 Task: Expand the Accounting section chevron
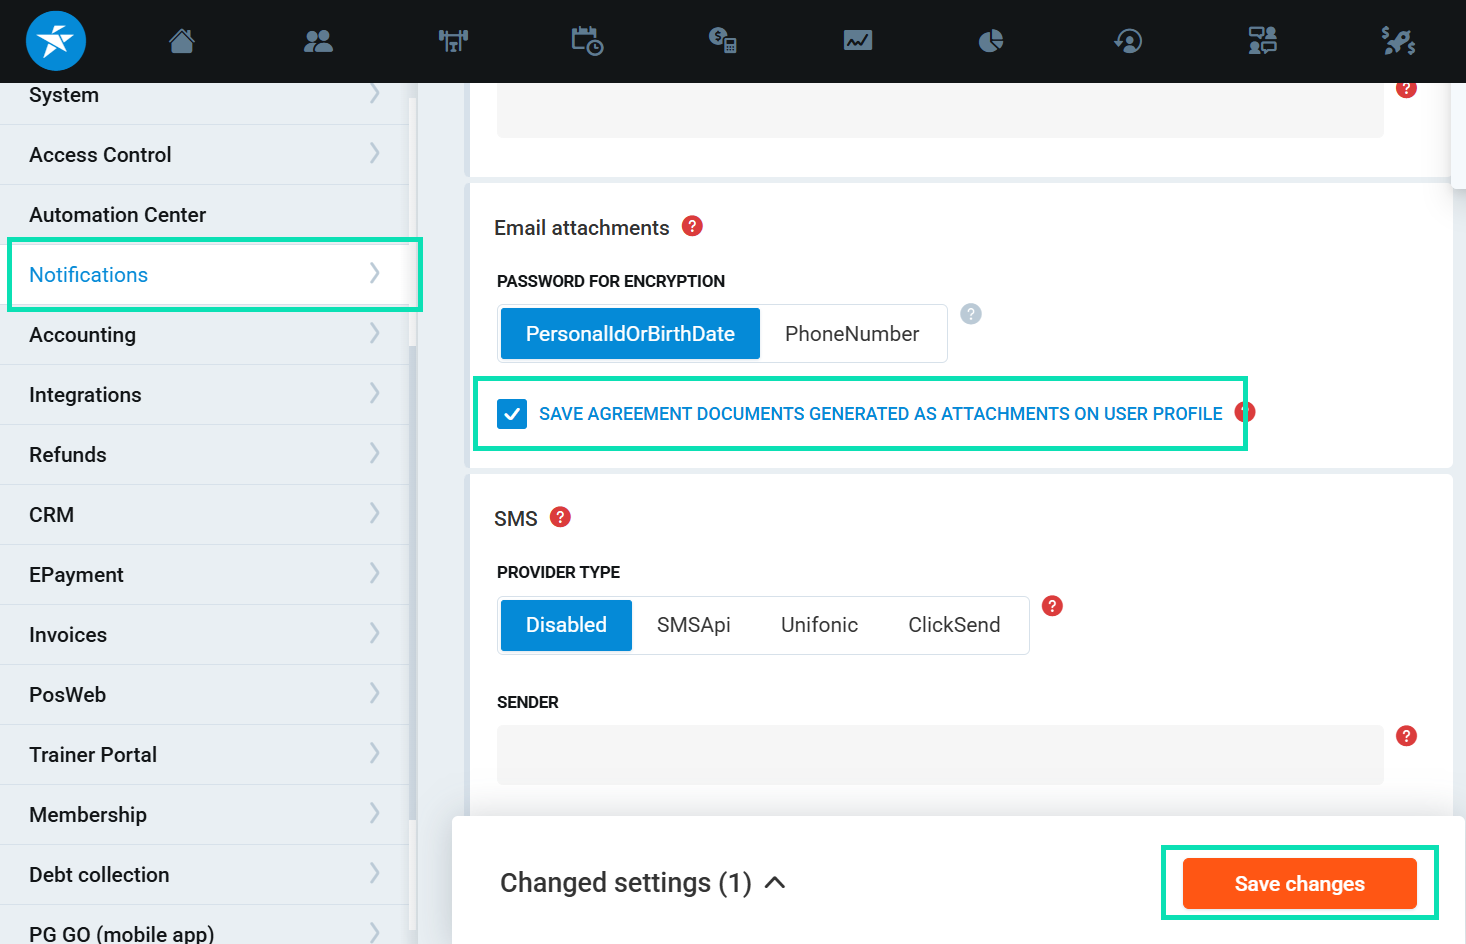click(375, 334)
